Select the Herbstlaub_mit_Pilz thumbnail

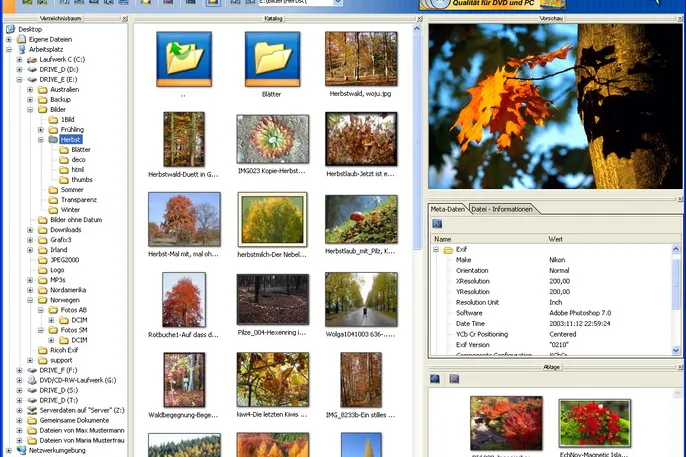click(x=361, y=219)
